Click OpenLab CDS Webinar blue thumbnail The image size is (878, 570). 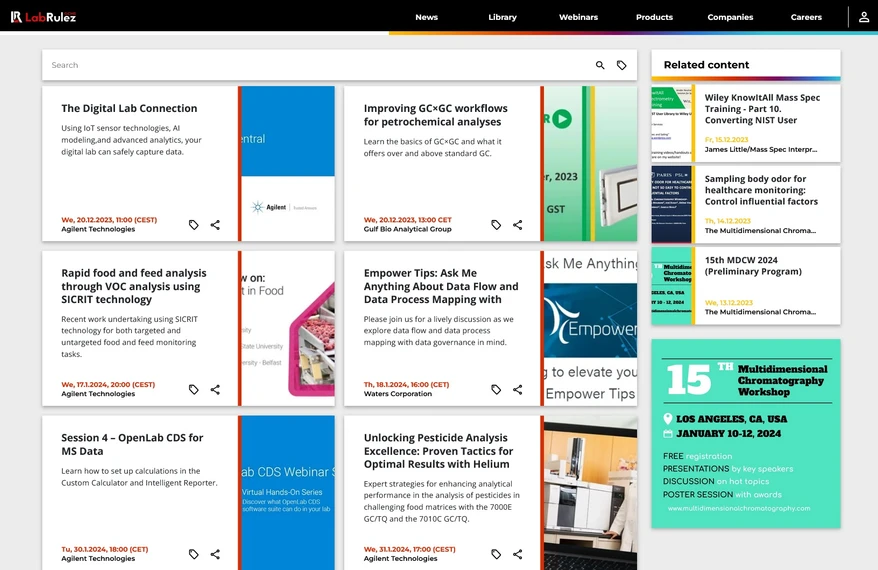pyautogui.click(x=288, y=493)
